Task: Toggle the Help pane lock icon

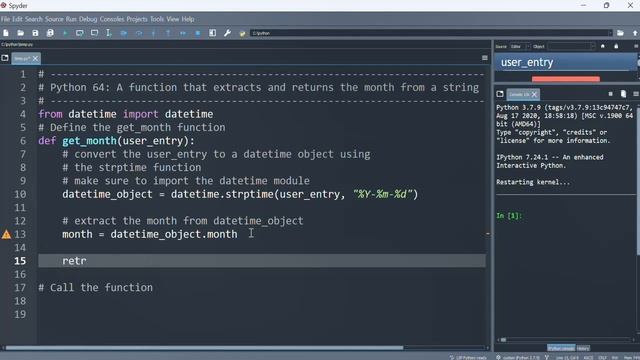Action: pos(616,46)
